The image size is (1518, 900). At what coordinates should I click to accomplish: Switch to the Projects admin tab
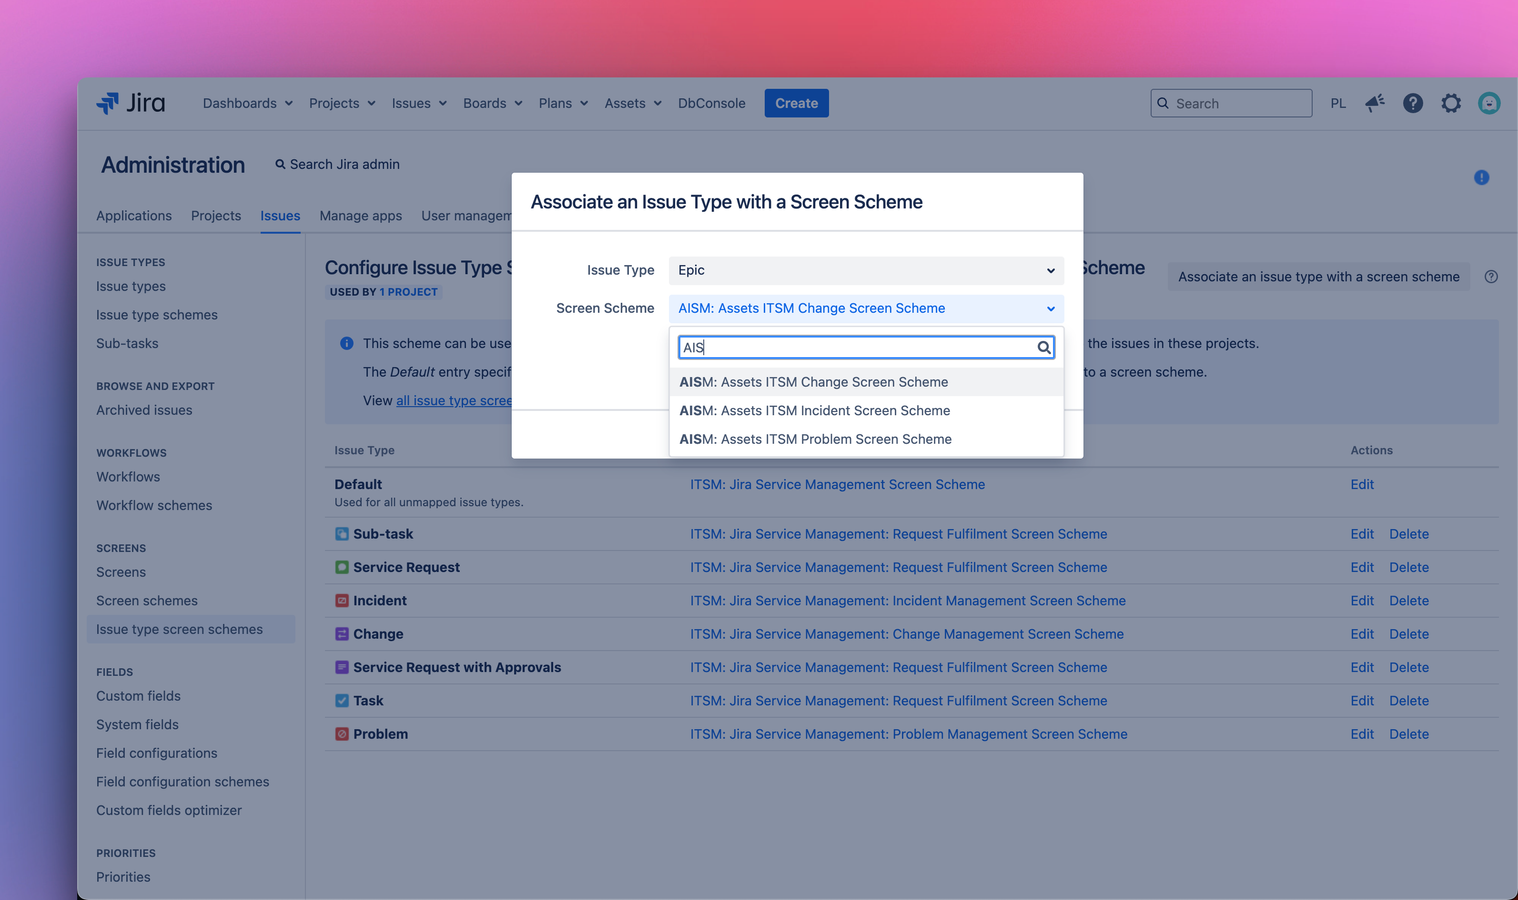[216, 216]
